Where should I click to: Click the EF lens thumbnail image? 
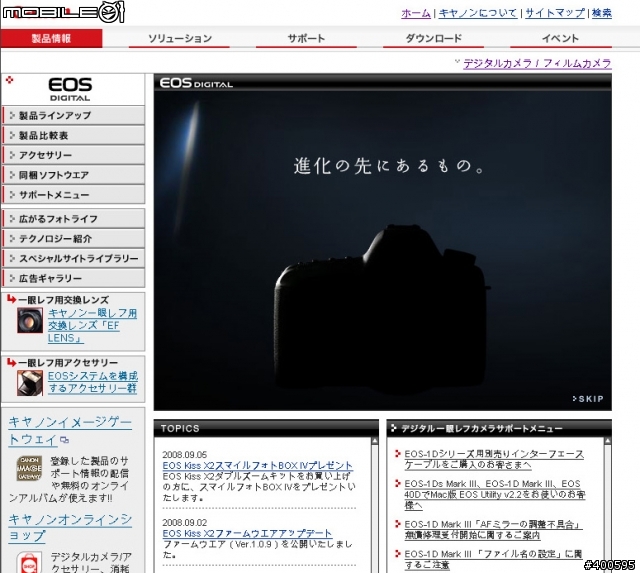(x=30, y=320)
